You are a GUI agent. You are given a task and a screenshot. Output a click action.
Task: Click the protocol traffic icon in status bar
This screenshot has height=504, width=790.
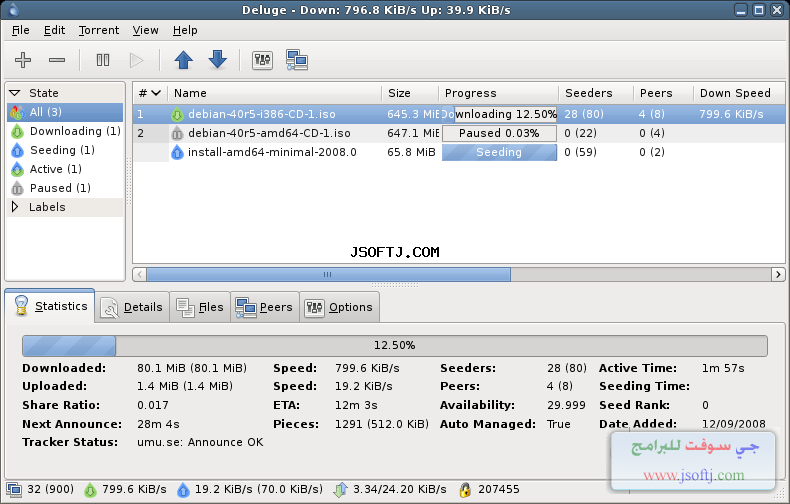coord(341,489)
